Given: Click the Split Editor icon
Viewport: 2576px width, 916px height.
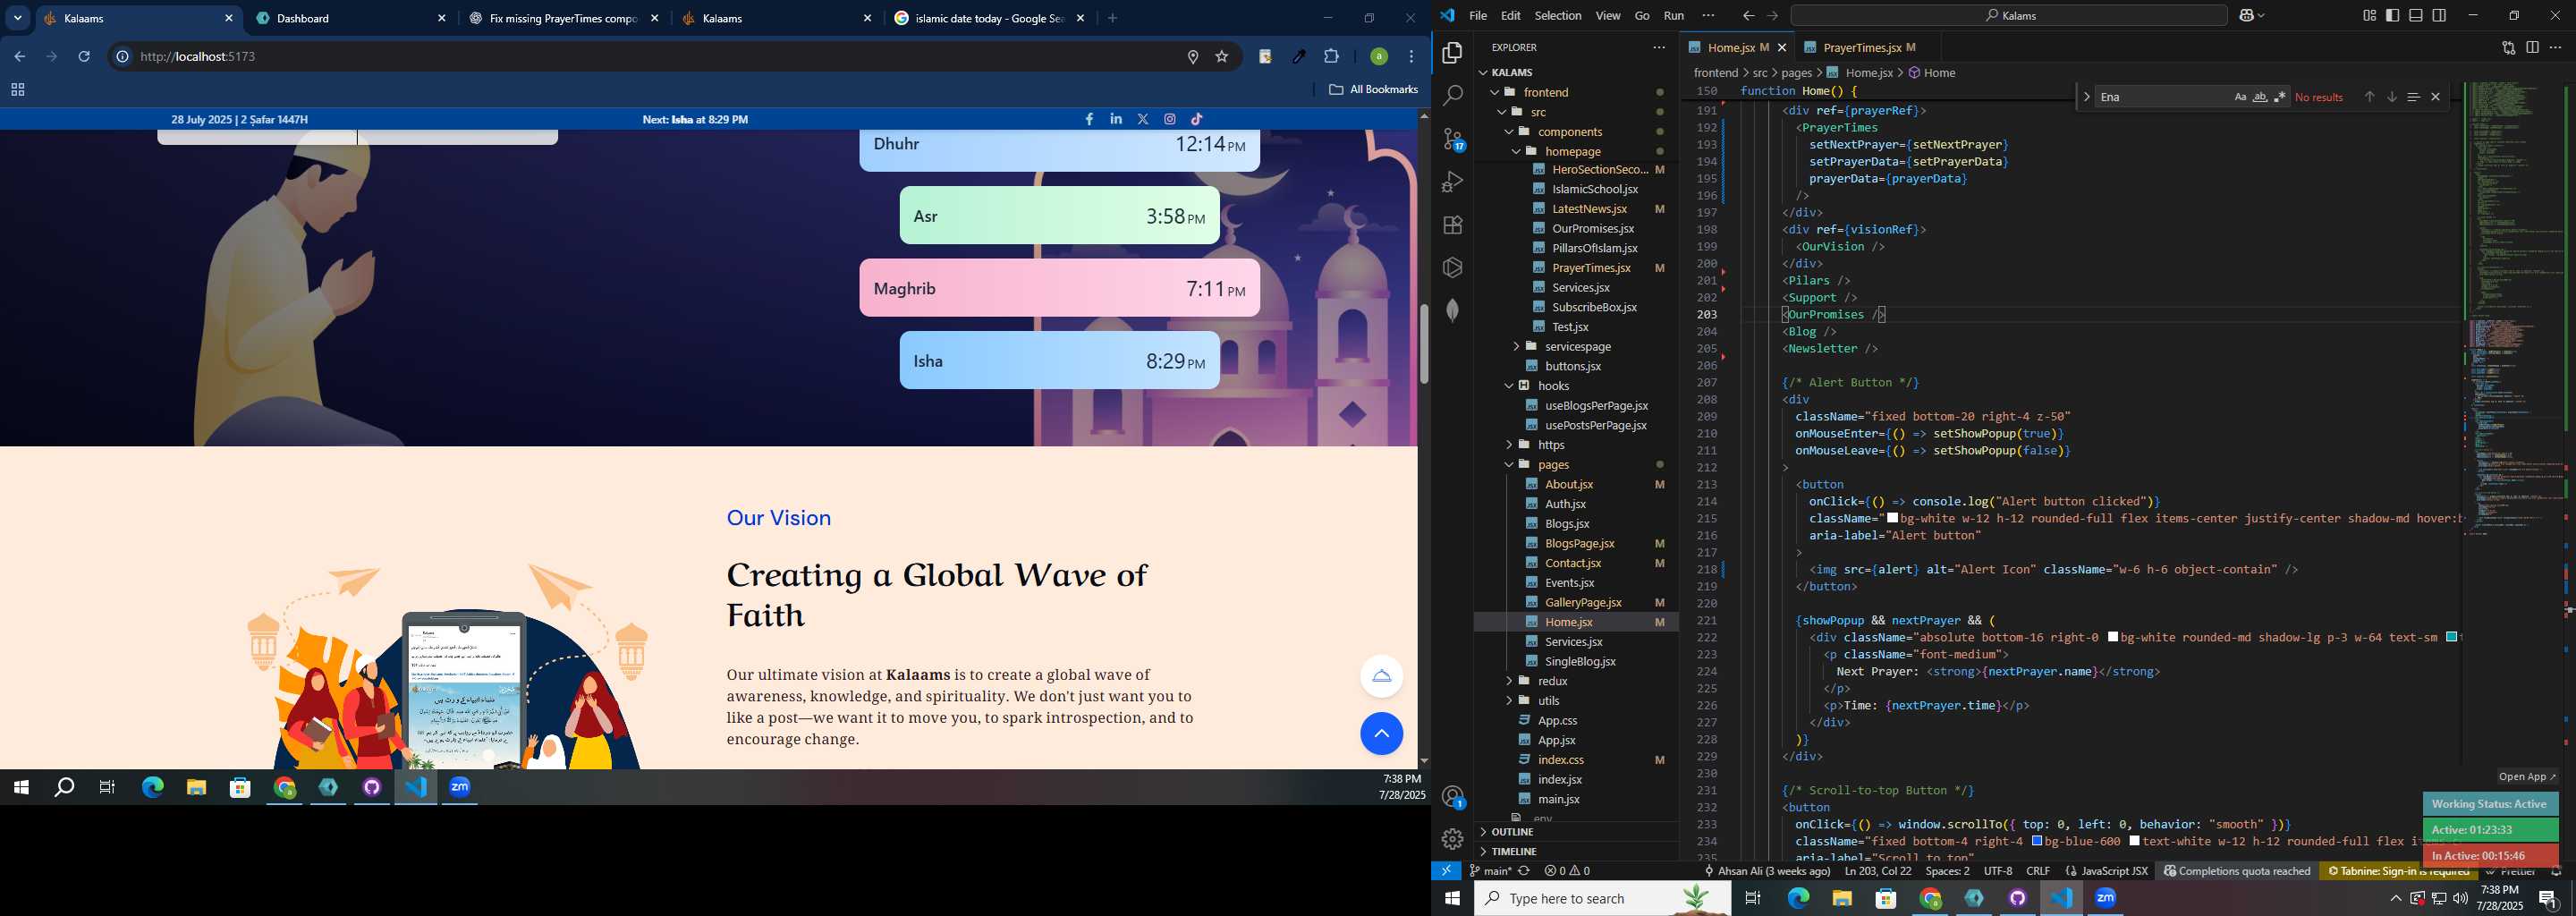Looking at the screenshot, I should [2532, 47].
